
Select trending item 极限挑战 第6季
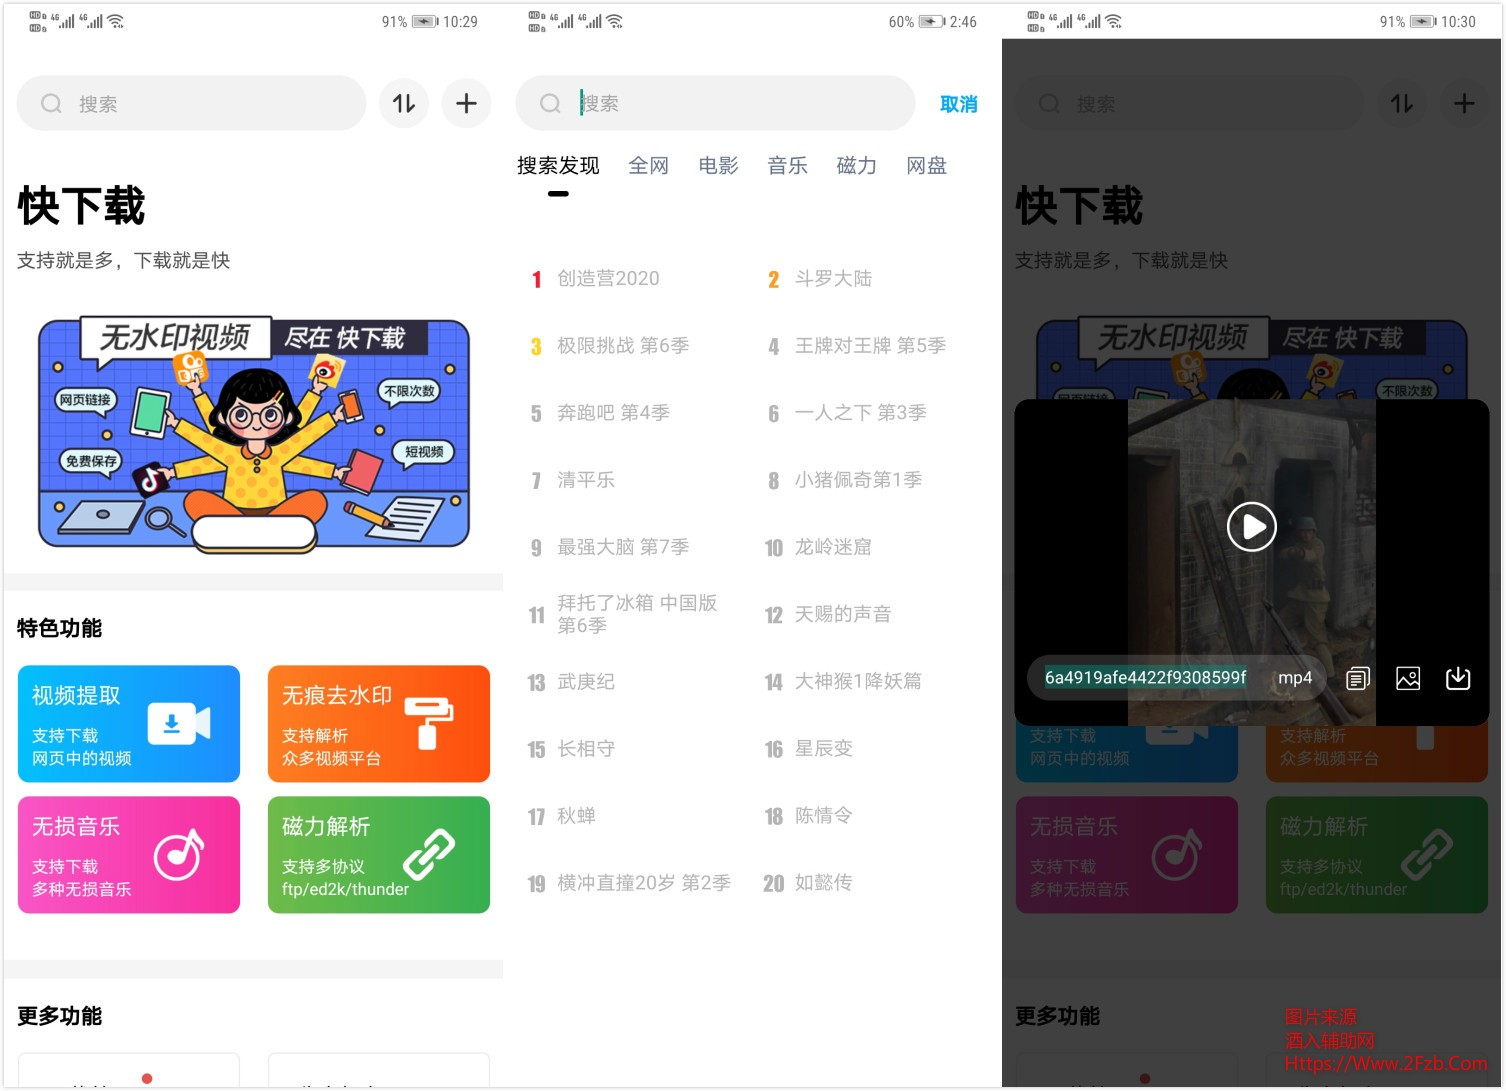click(623, 346)
